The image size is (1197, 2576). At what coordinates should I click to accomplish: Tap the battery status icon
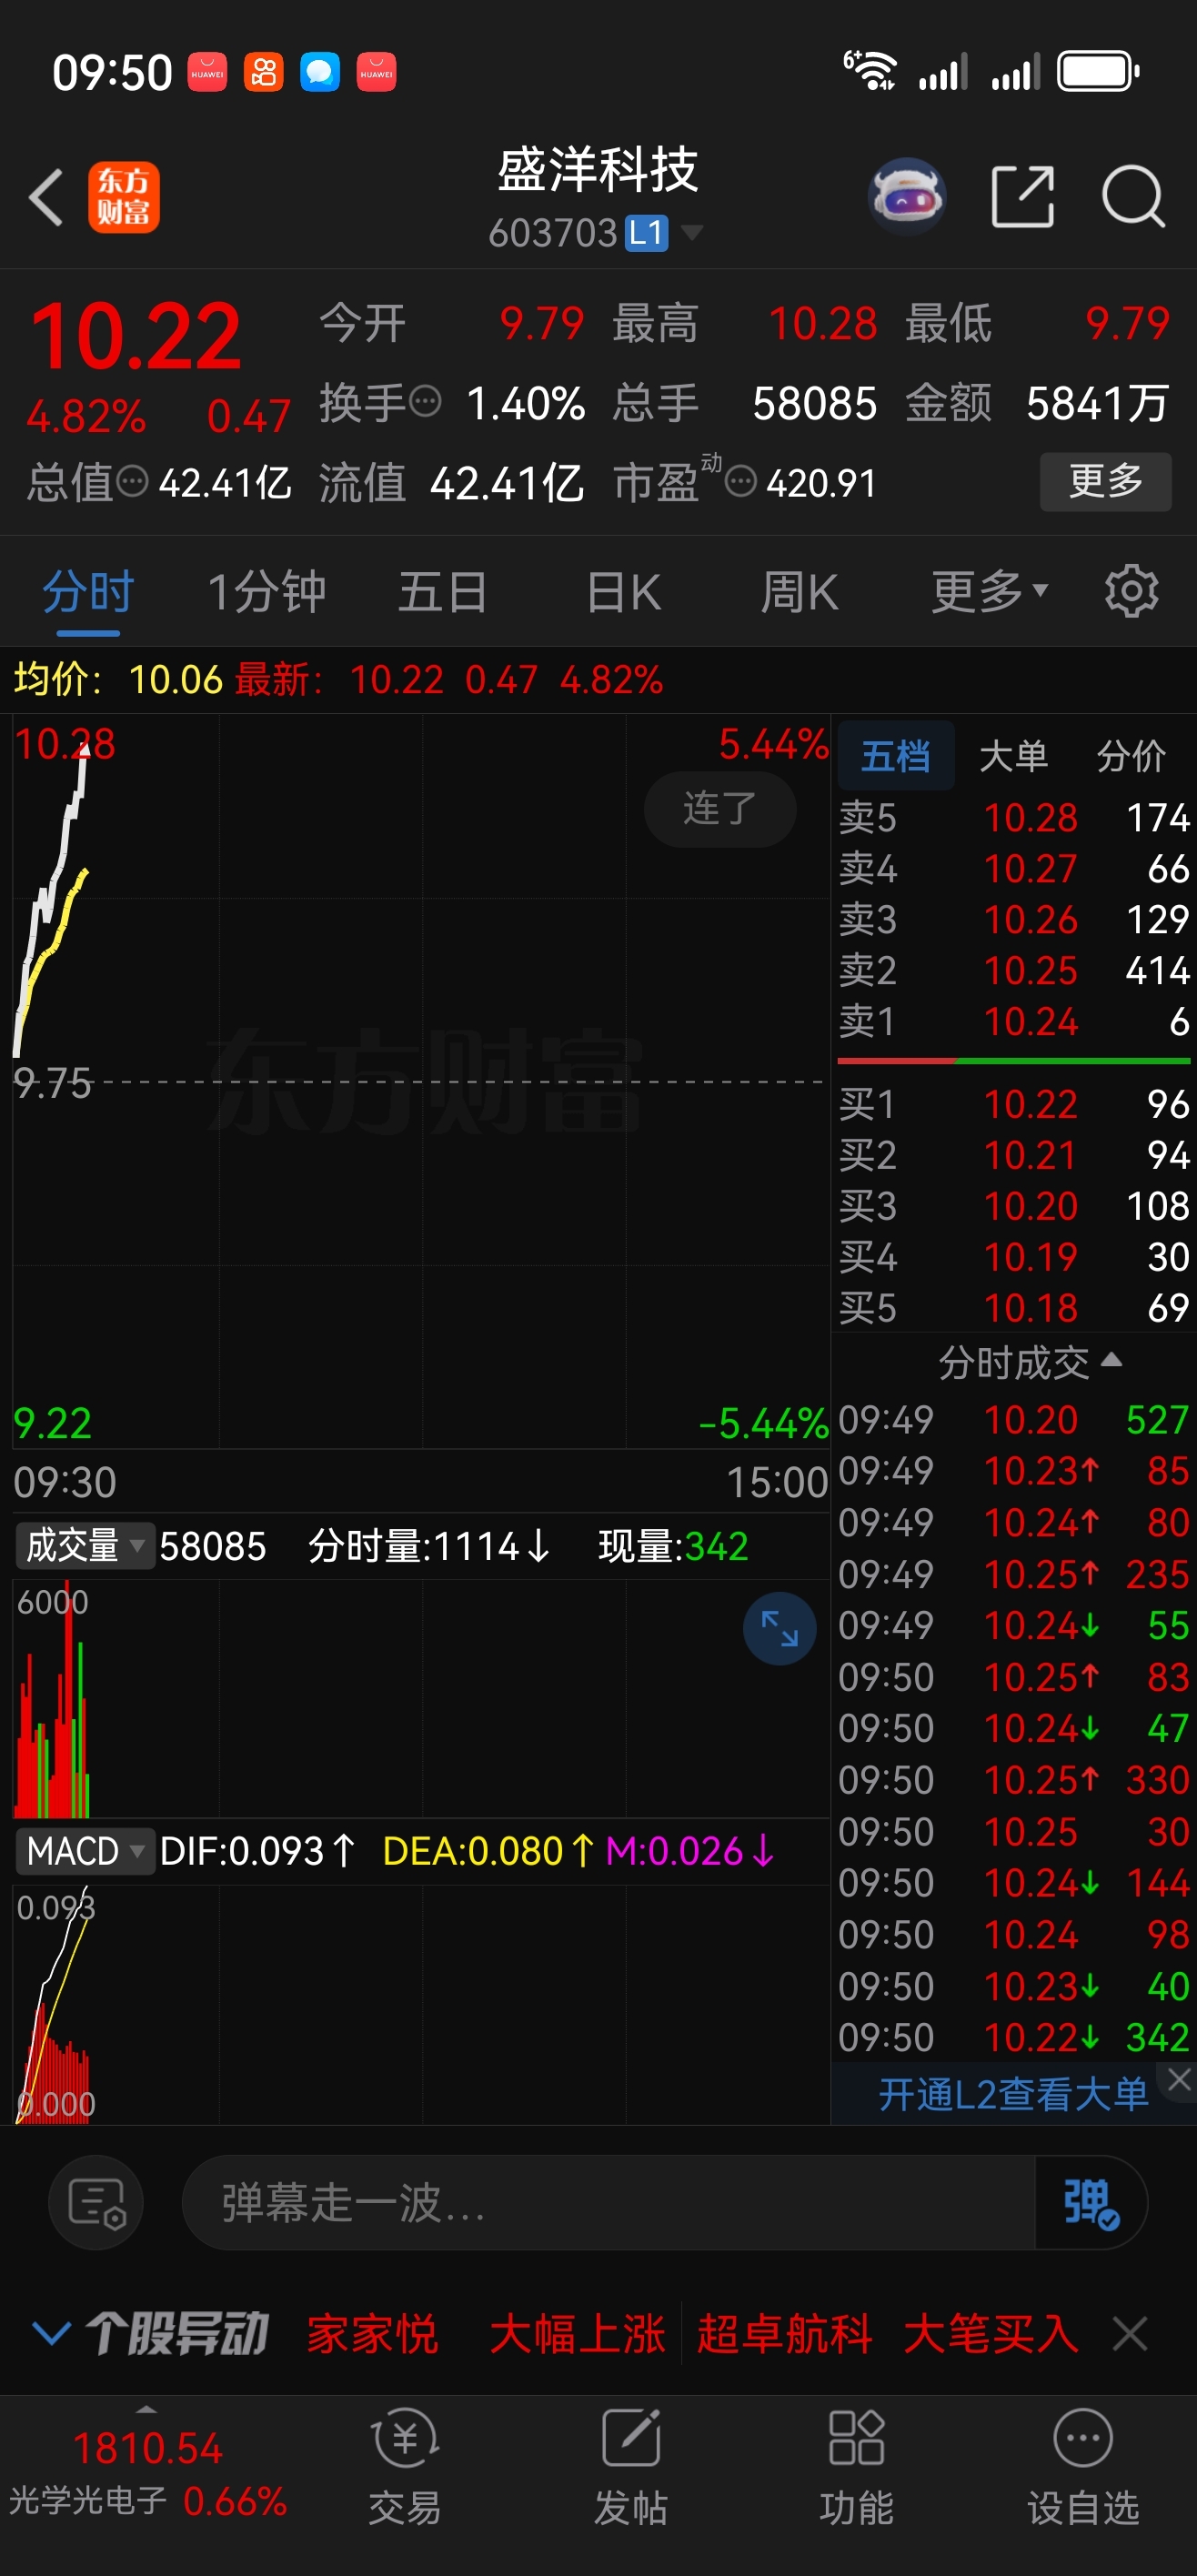[1099, 72]
